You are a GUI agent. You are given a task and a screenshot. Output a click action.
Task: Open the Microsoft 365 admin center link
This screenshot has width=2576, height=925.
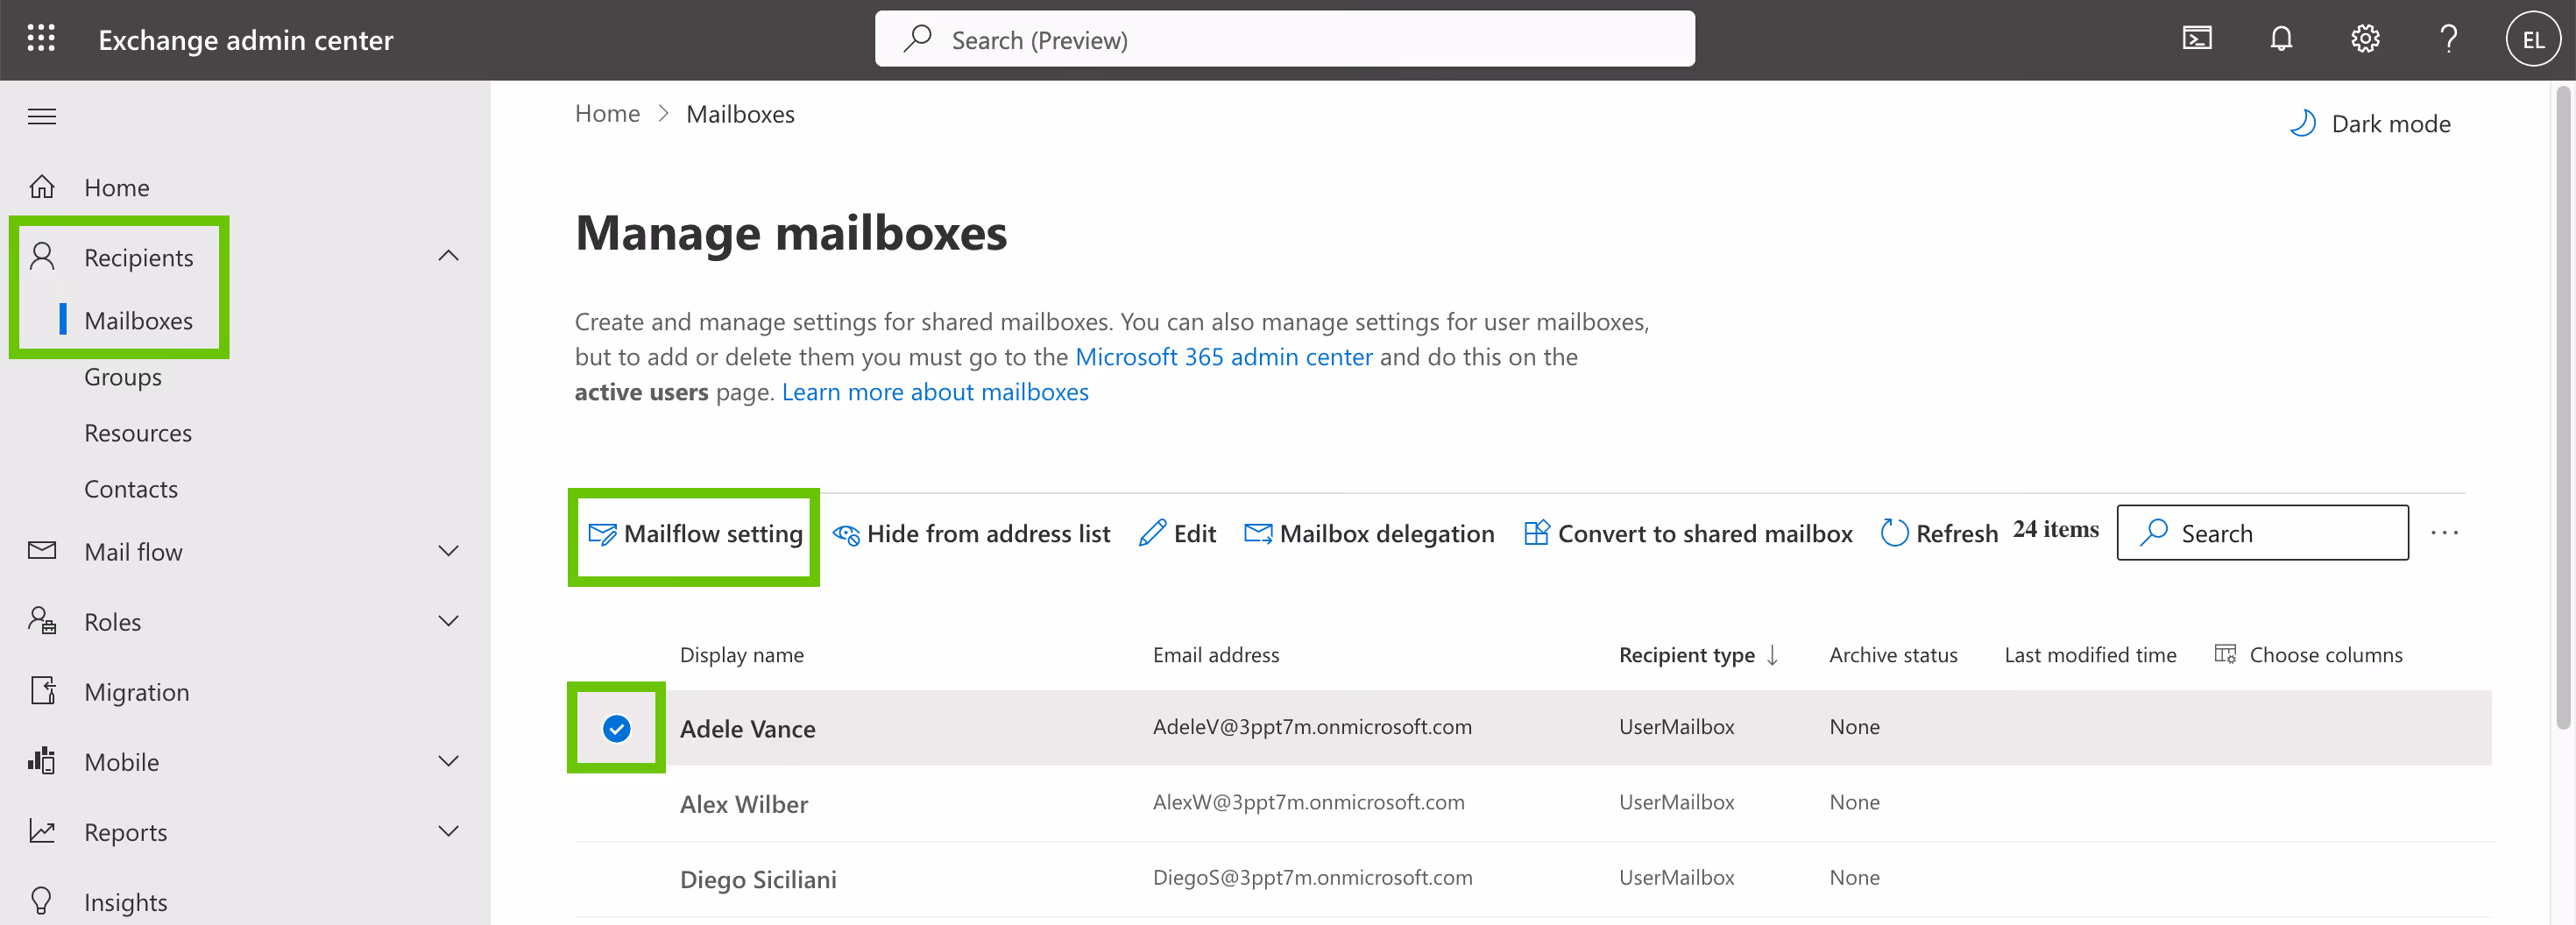click(1224, 356)
